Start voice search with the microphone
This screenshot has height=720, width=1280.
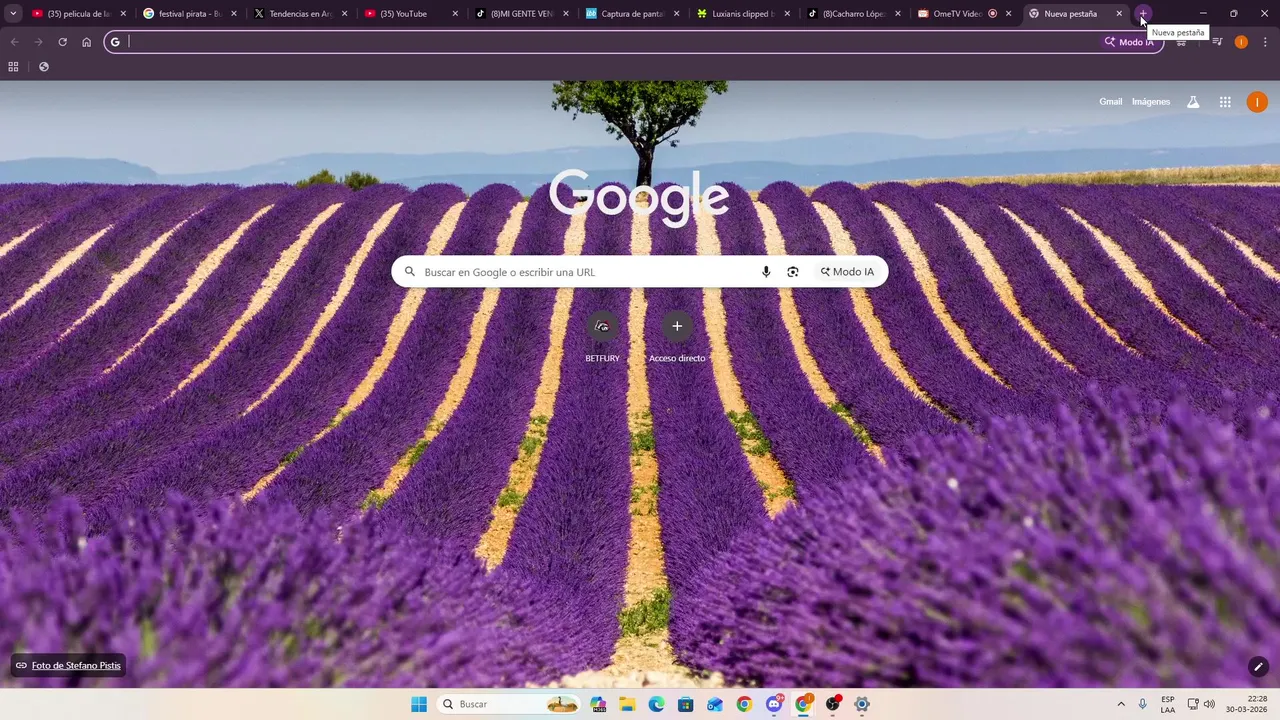(766, 272)
